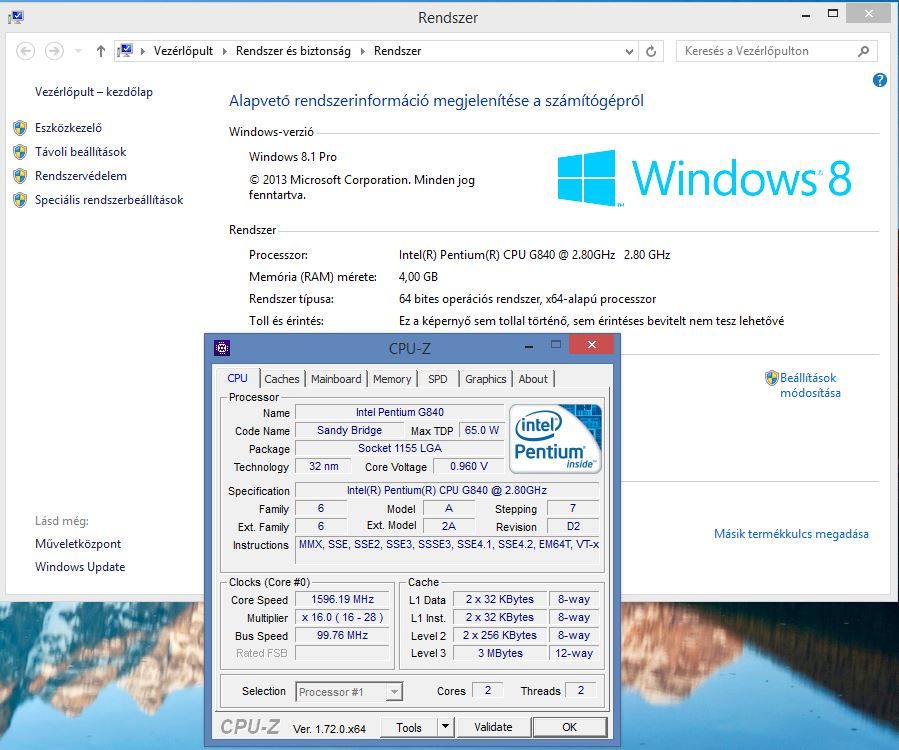Image resolution: width=899 pixels, height=750 pixels.
Task: Expand the arrow after the Vezérlőpult breadcrumb
Action: (225, 52)
